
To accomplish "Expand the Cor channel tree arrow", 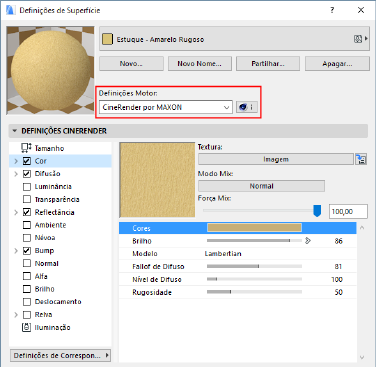I will (x=16, y=161).
